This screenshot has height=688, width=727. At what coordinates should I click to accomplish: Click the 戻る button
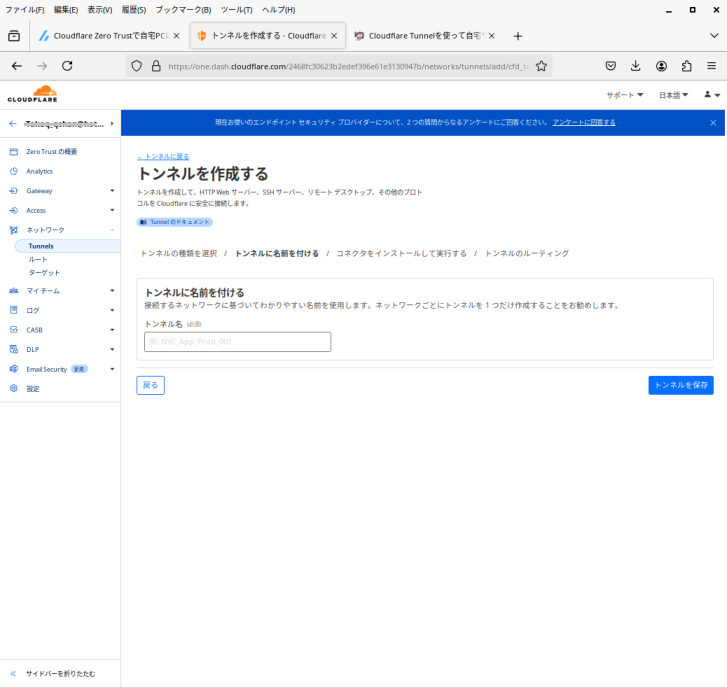point(150,385)
